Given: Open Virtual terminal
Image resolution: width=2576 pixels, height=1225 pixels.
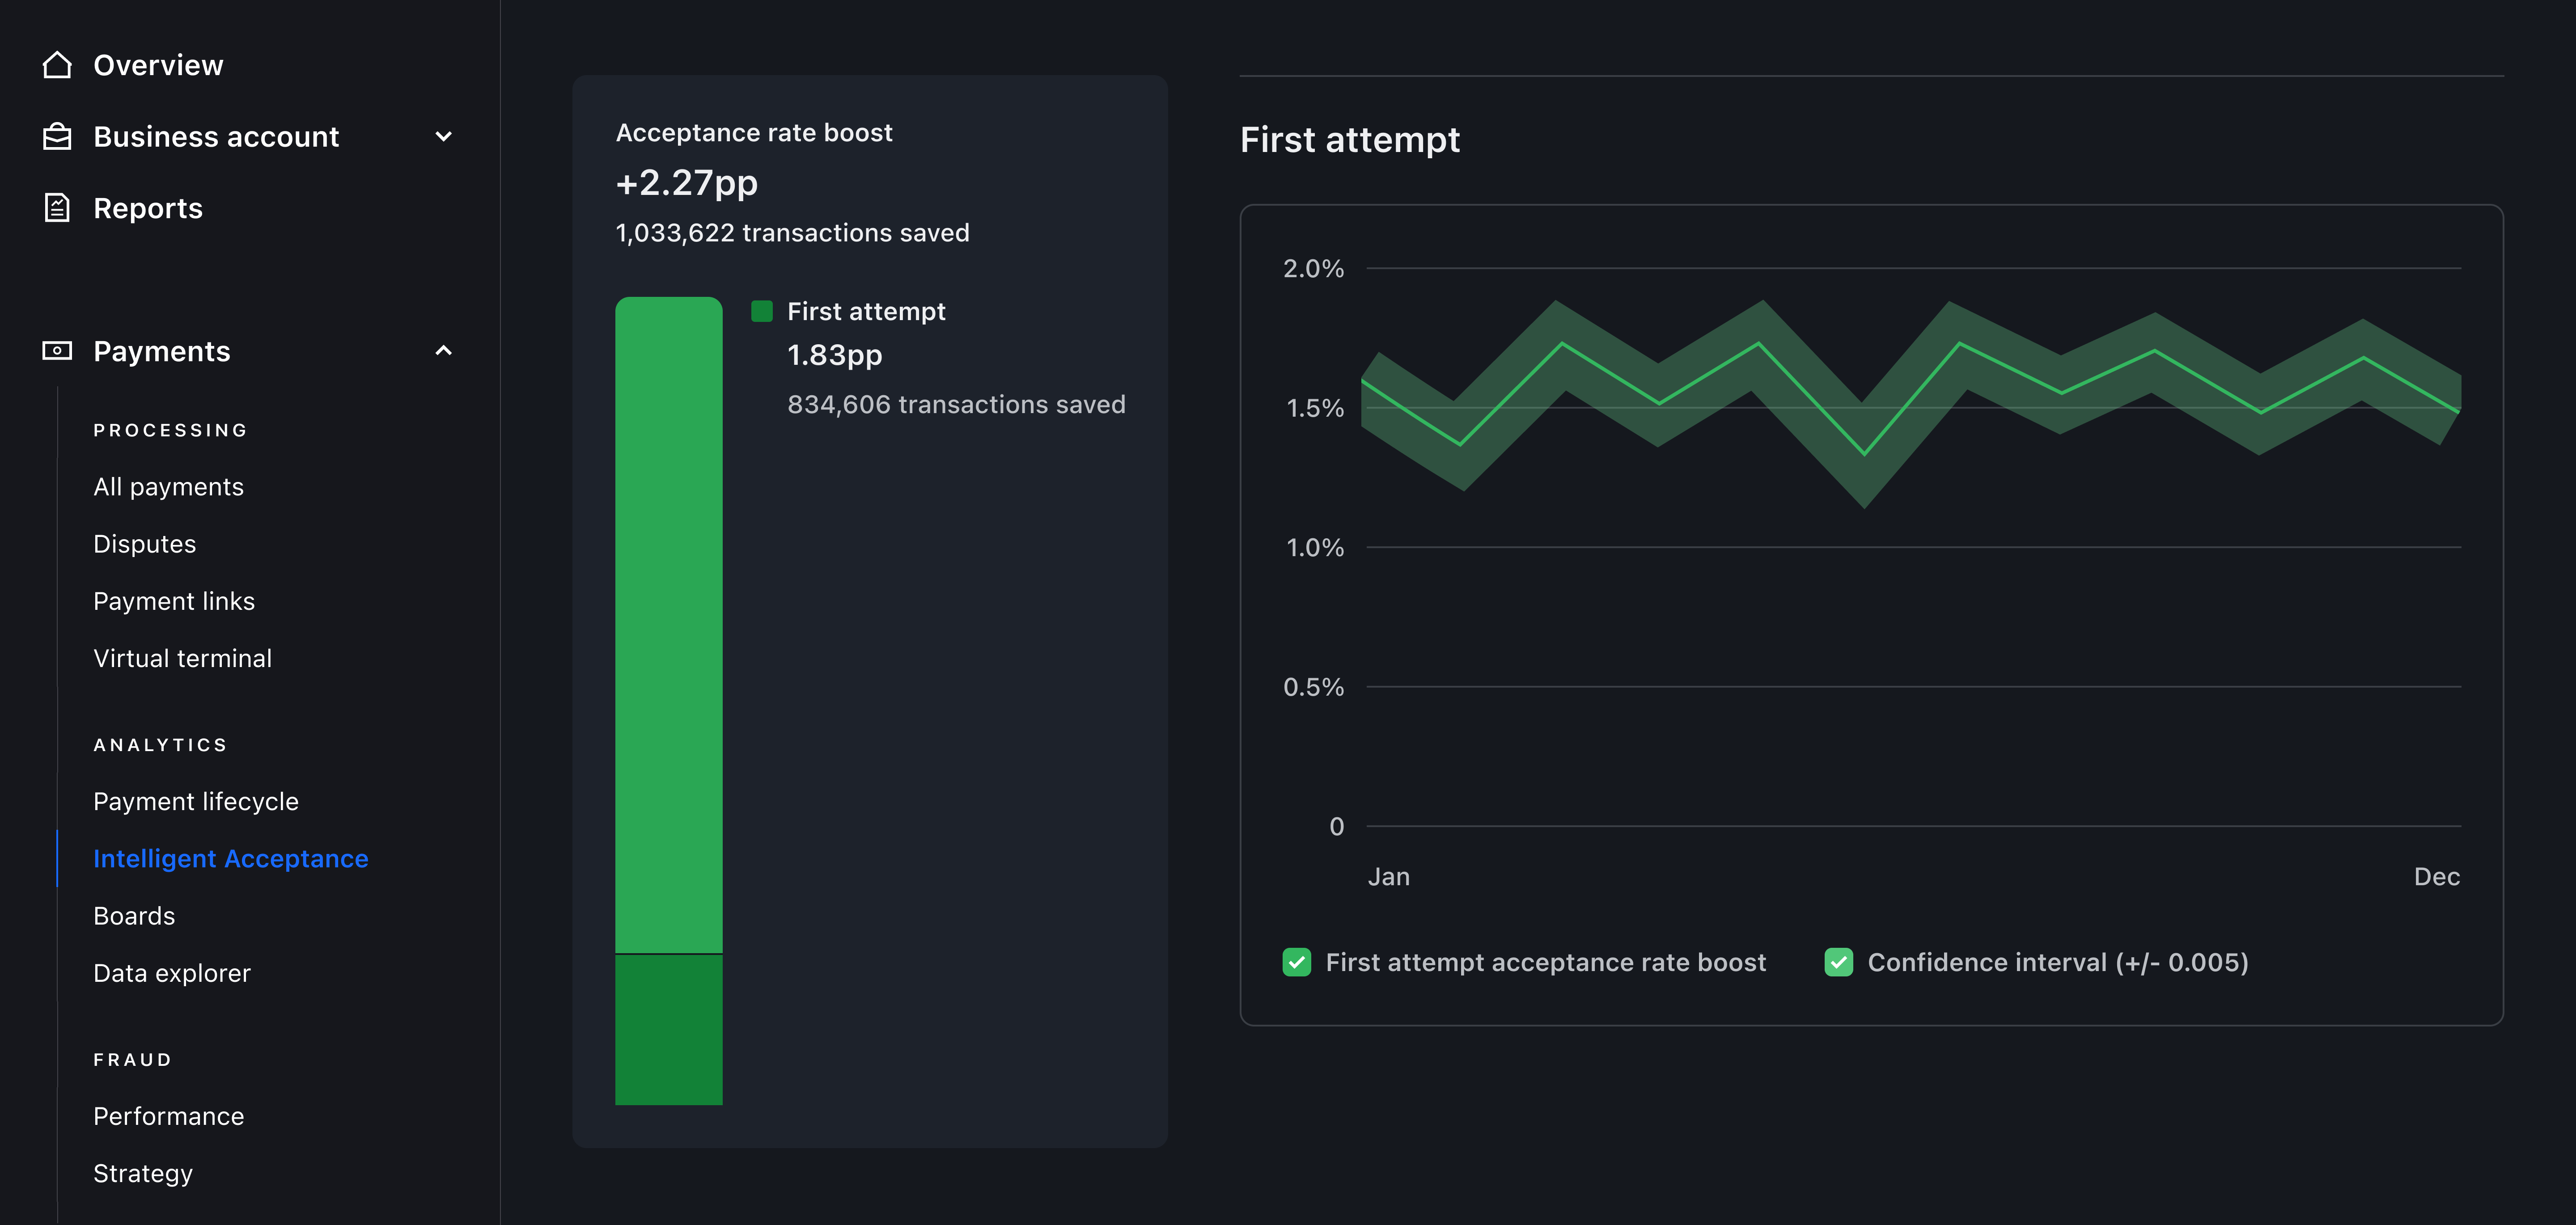Looking at the screenshot, I should pos(183,658).
